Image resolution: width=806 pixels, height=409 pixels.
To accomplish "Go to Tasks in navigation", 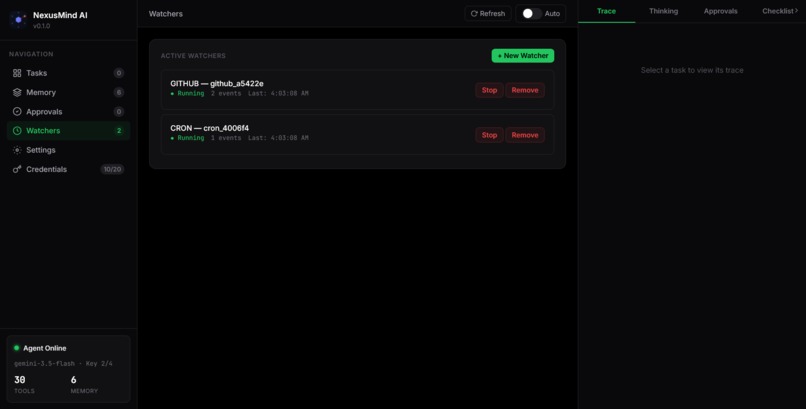I will [x=68, y=73].
